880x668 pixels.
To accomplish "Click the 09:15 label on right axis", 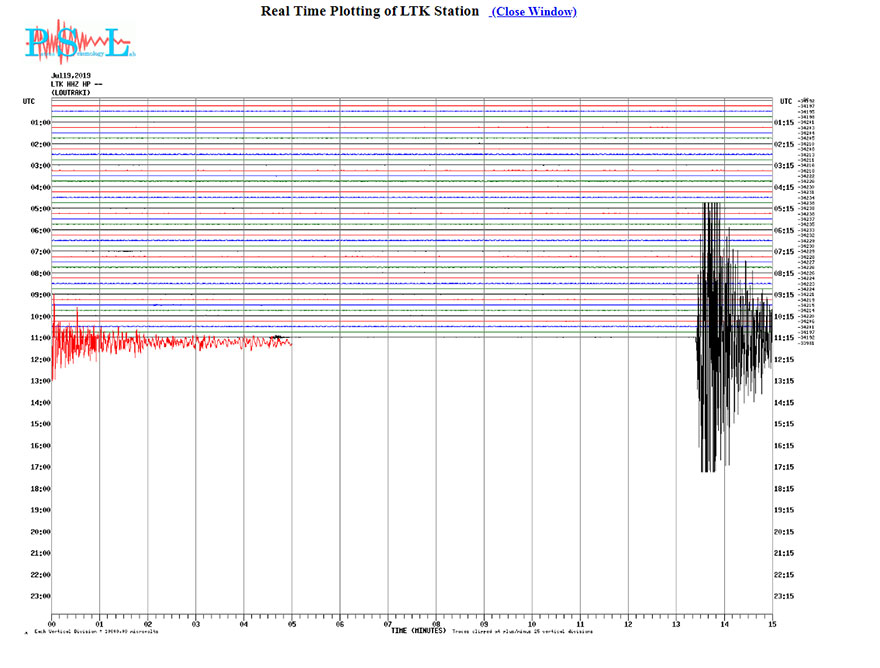I will (786, 295).
